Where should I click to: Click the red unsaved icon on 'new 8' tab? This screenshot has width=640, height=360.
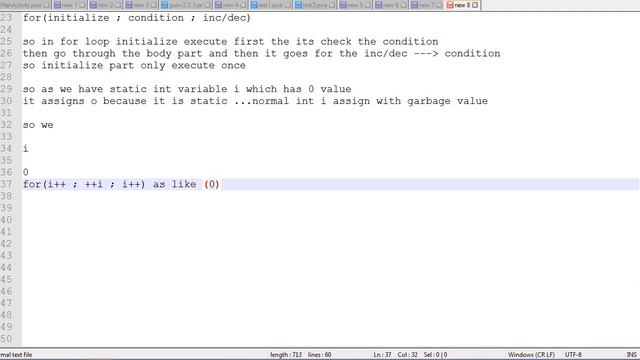click(x=450, y=5)
